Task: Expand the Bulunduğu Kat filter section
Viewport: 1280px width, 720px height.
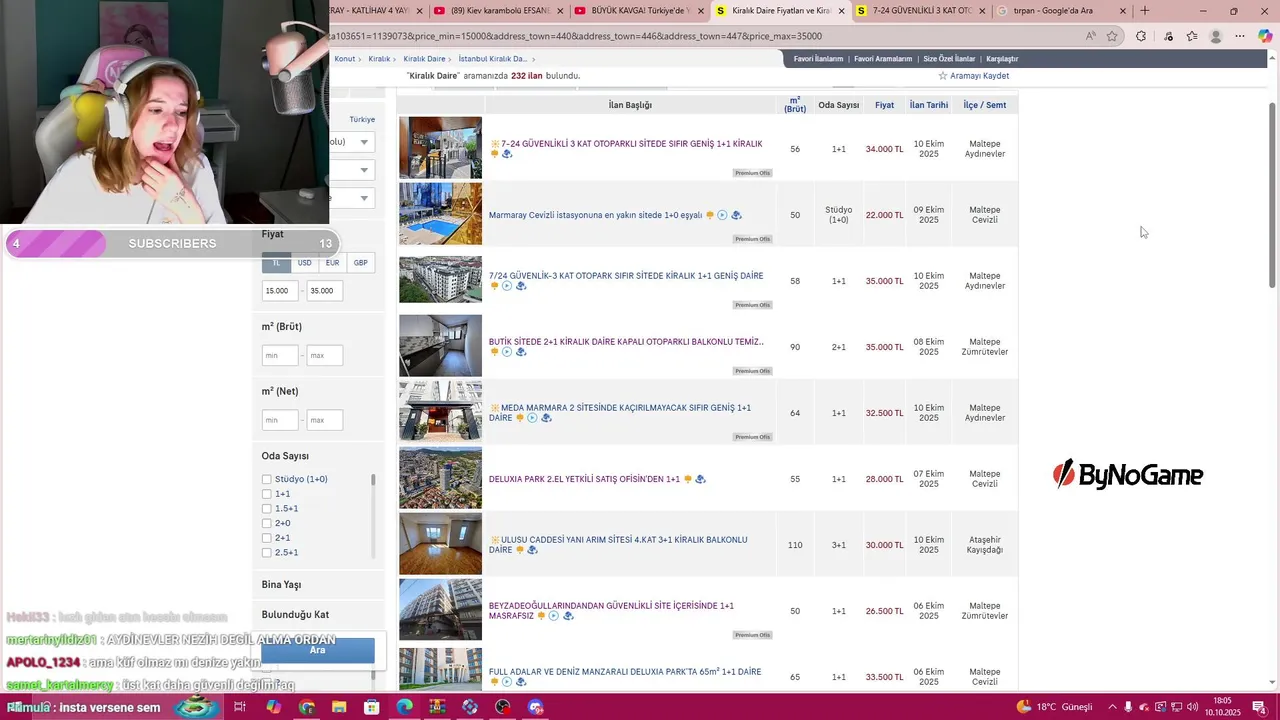Action: [x=295, y=615]
